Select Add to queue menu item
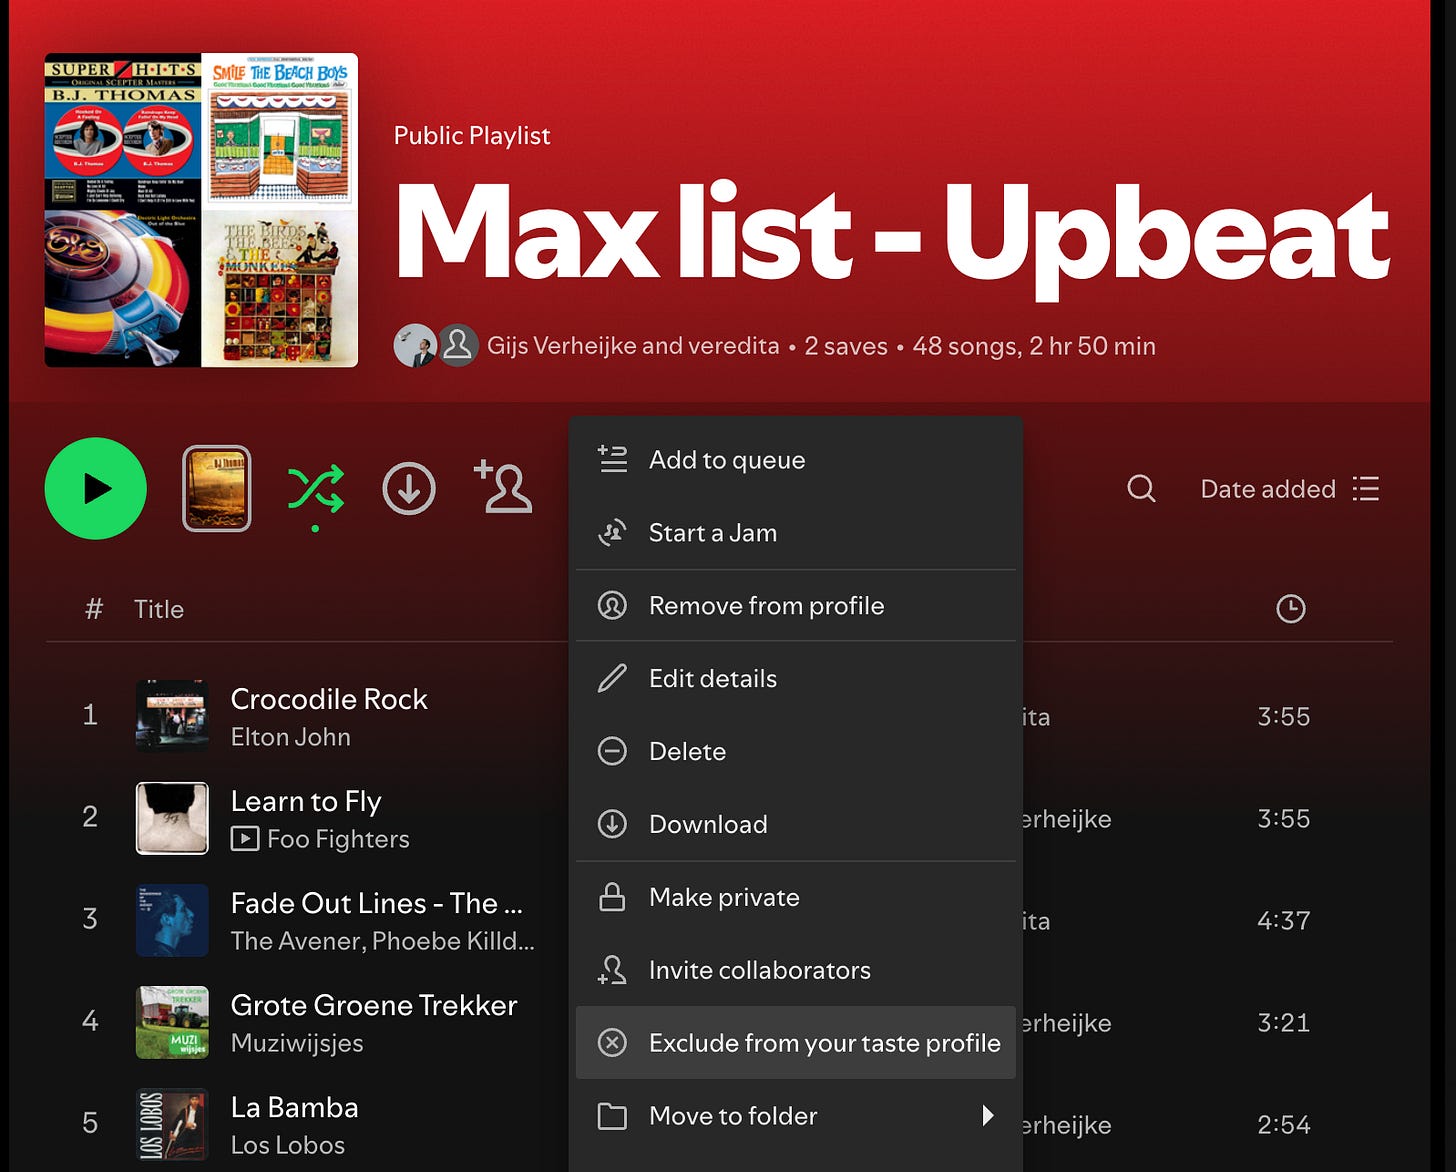This screenshot has width=1456, height=1172. (x=796, y=460)
